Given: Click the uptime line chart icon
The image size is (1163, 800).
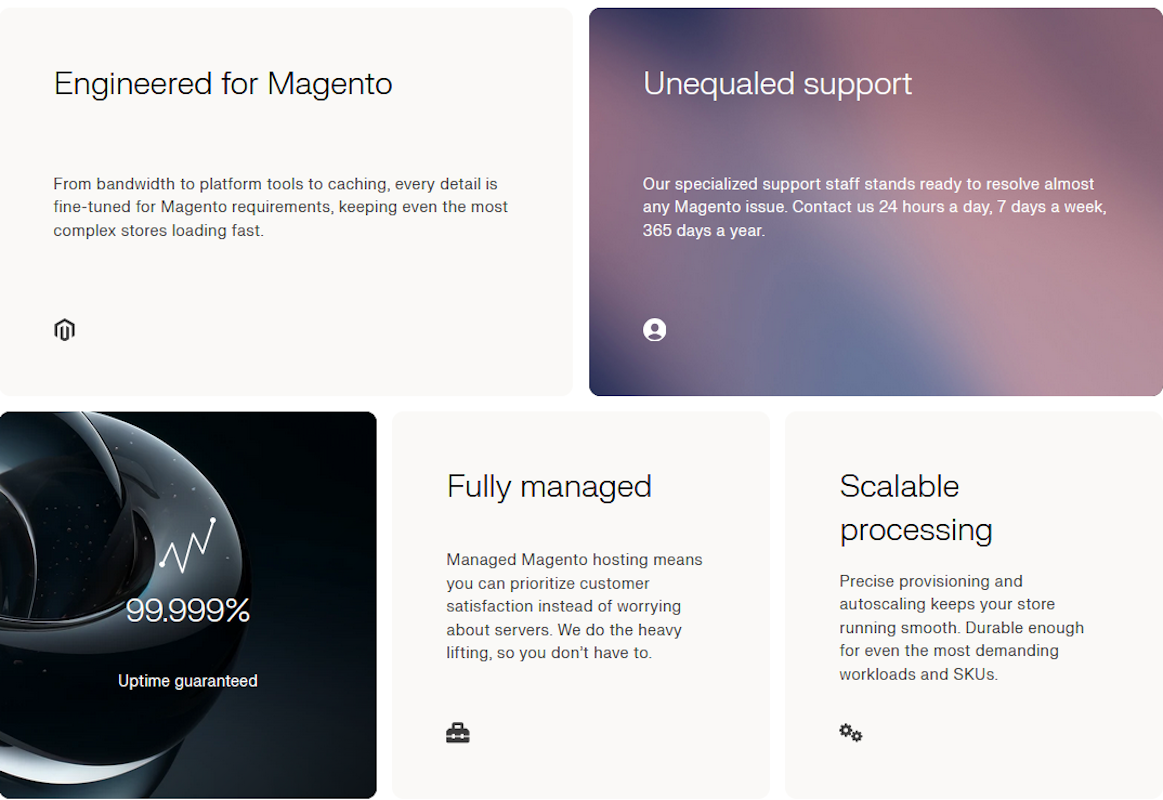Looking at the screenshot, I should pyautogui.click(x=188, y=546).
